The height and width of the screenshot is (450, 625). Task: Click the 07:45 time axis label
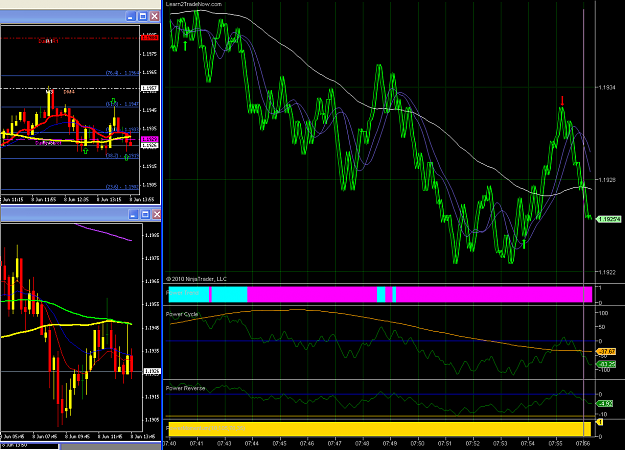(280, 443)
